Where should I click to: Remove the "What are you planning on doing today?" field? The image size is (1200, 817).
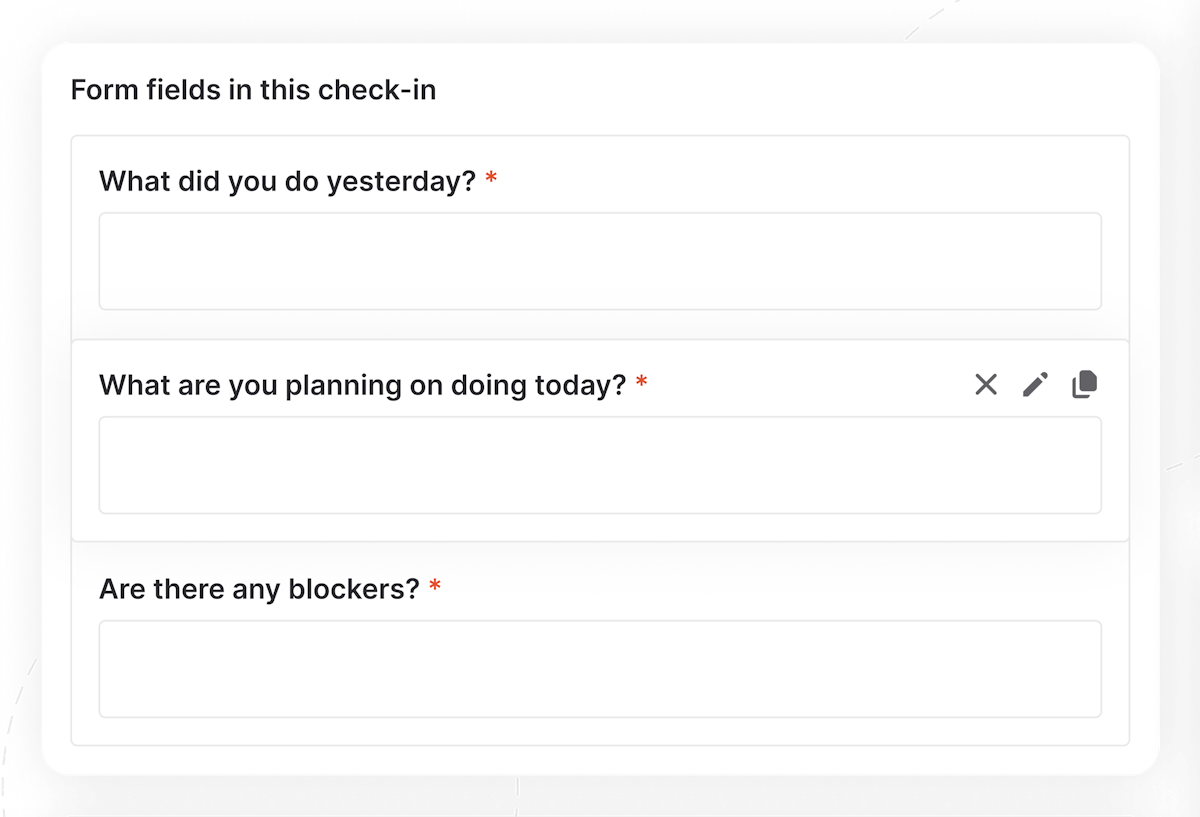coord(986,385)
